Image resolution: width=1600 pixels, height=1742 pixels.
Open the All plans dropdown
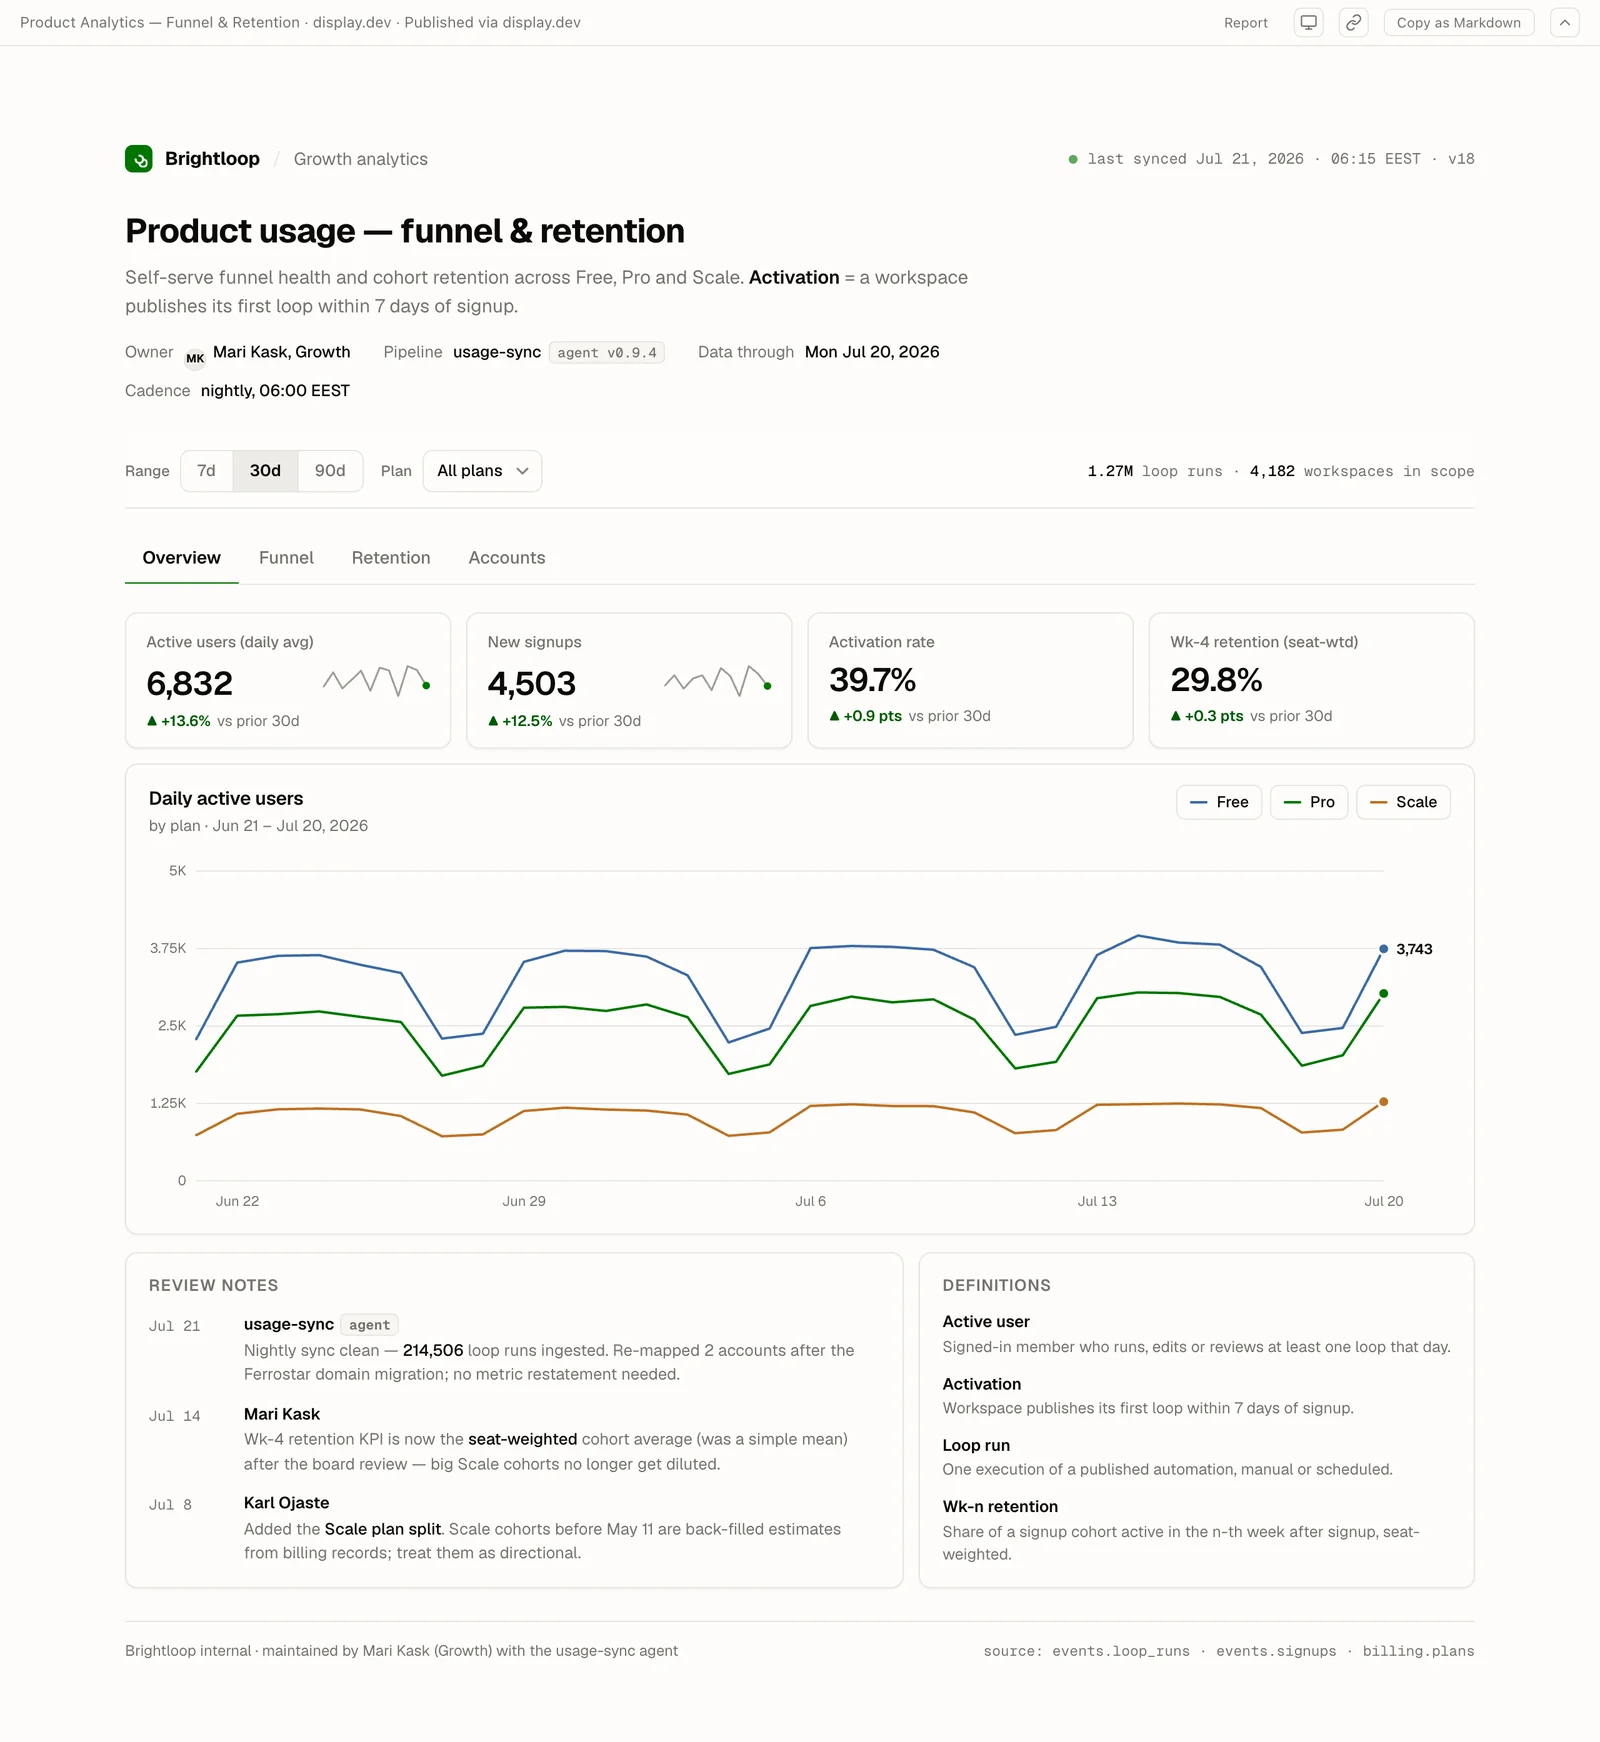coord(482,471)
